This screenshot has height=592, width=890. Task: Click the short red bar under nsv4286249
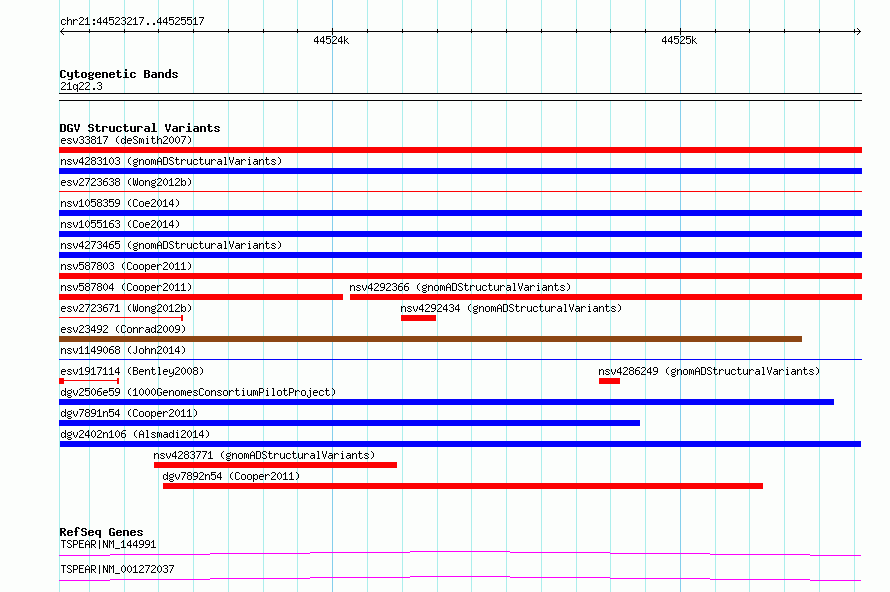coord(609,381)
